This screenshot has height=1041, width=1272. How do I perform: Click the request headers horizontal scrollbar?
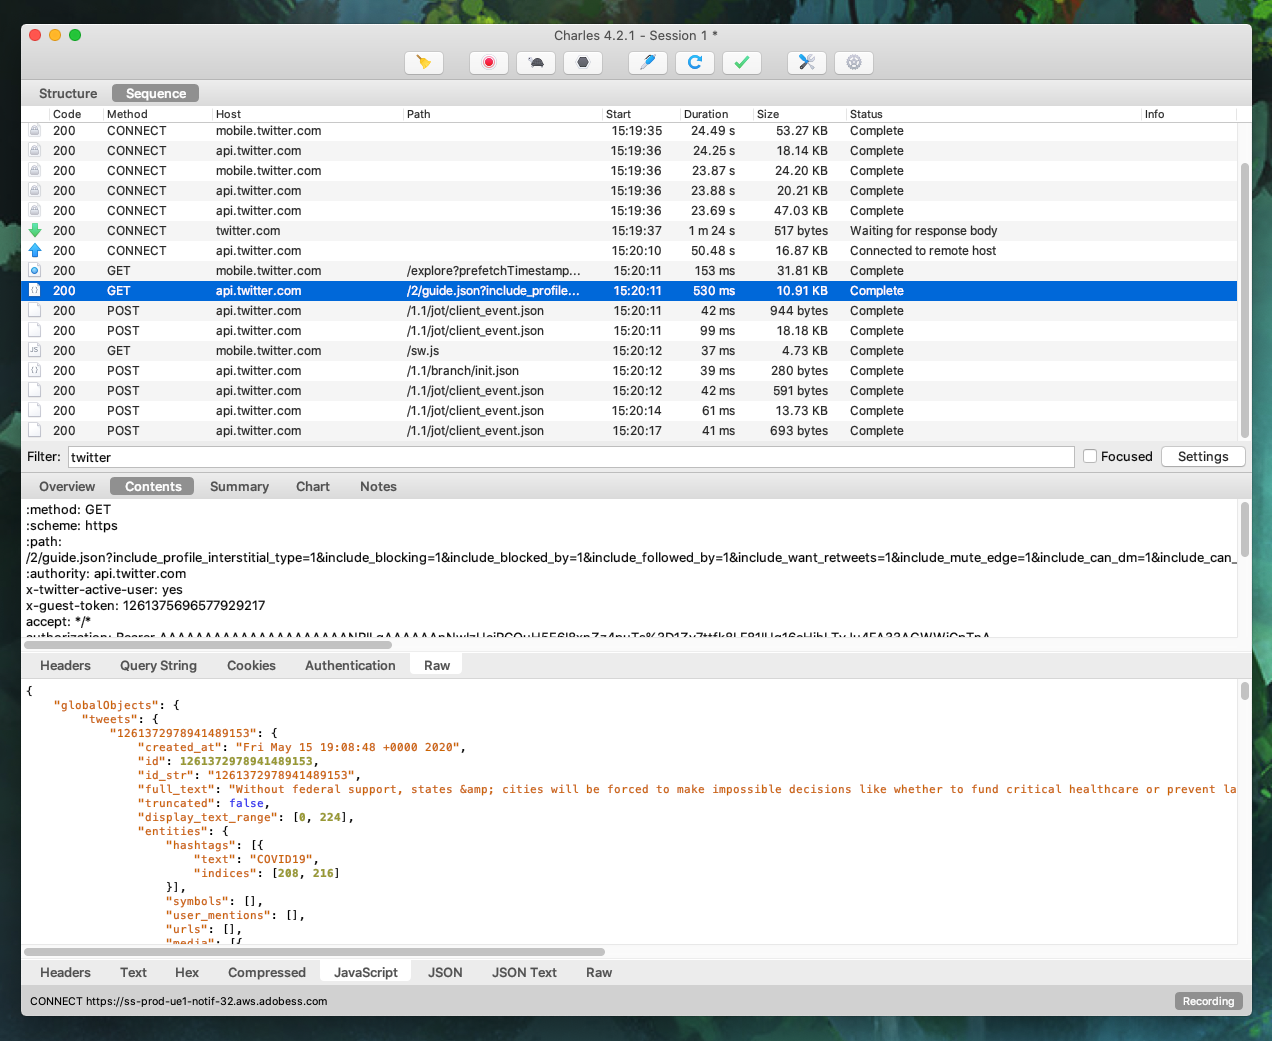tap(207, 645)
